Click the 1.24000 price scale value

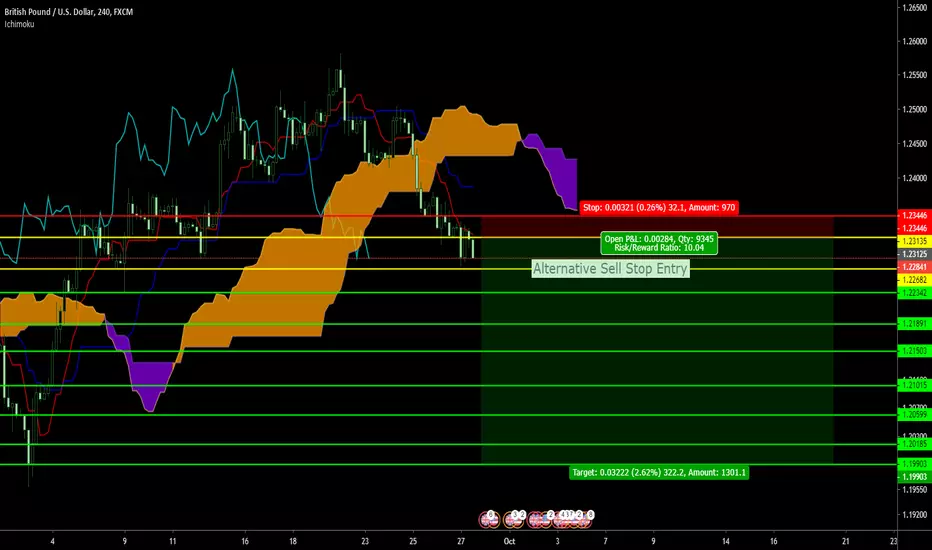tap(914, 178)
